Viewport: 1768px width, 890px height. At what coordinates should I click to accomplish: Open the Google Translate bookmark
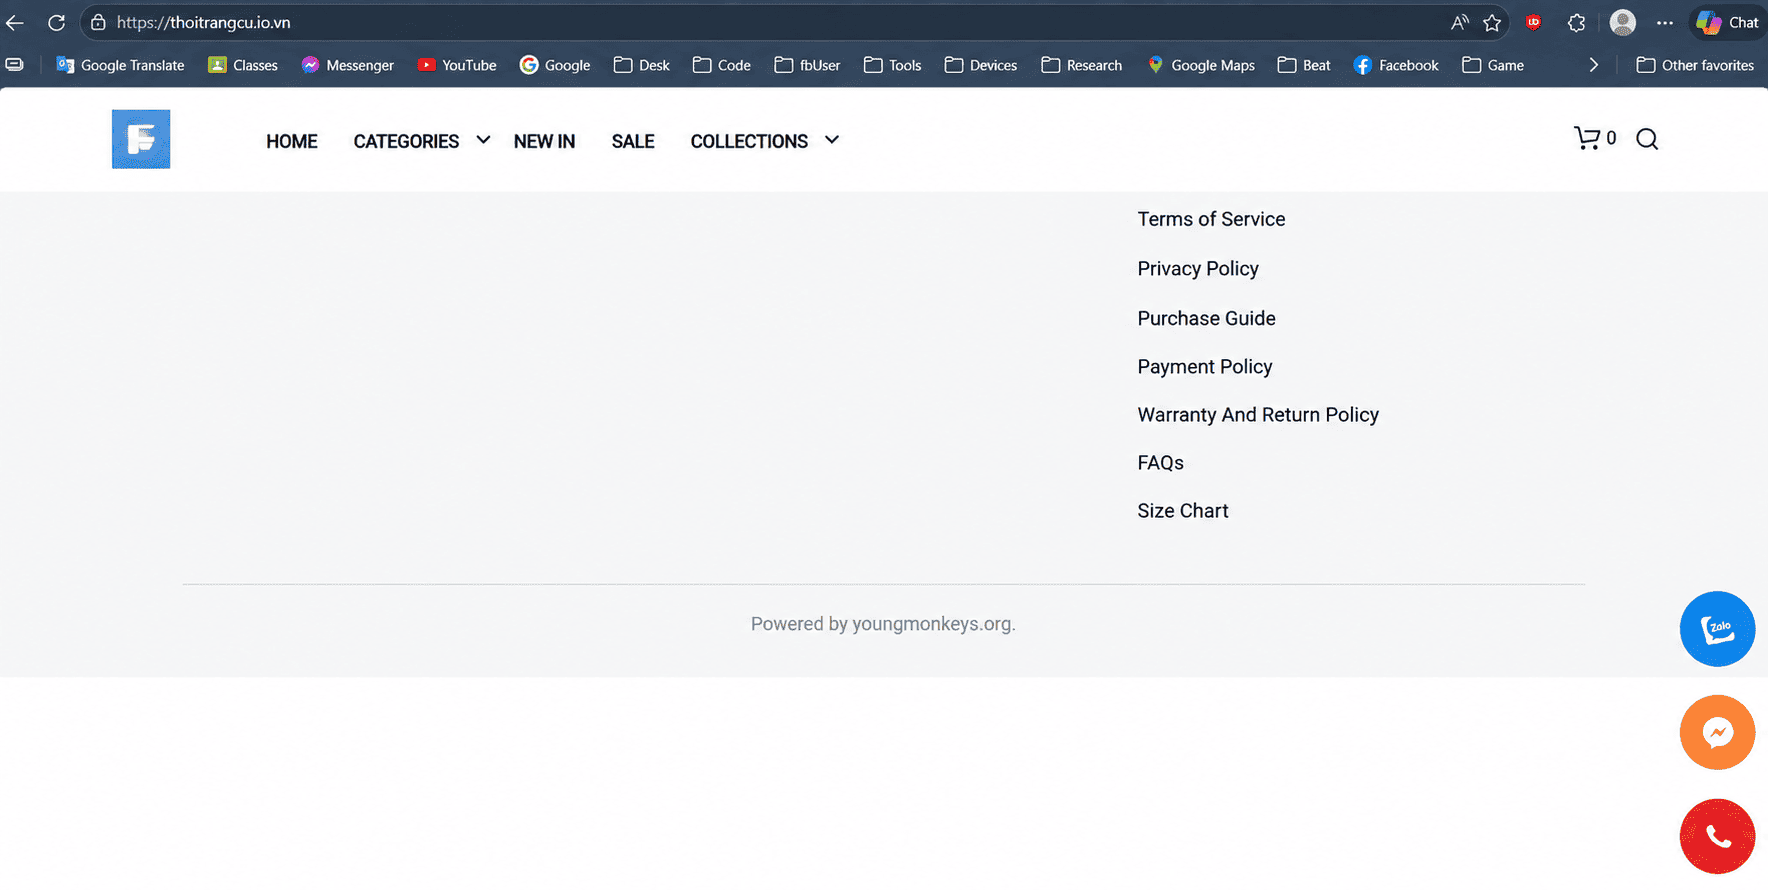121,65
